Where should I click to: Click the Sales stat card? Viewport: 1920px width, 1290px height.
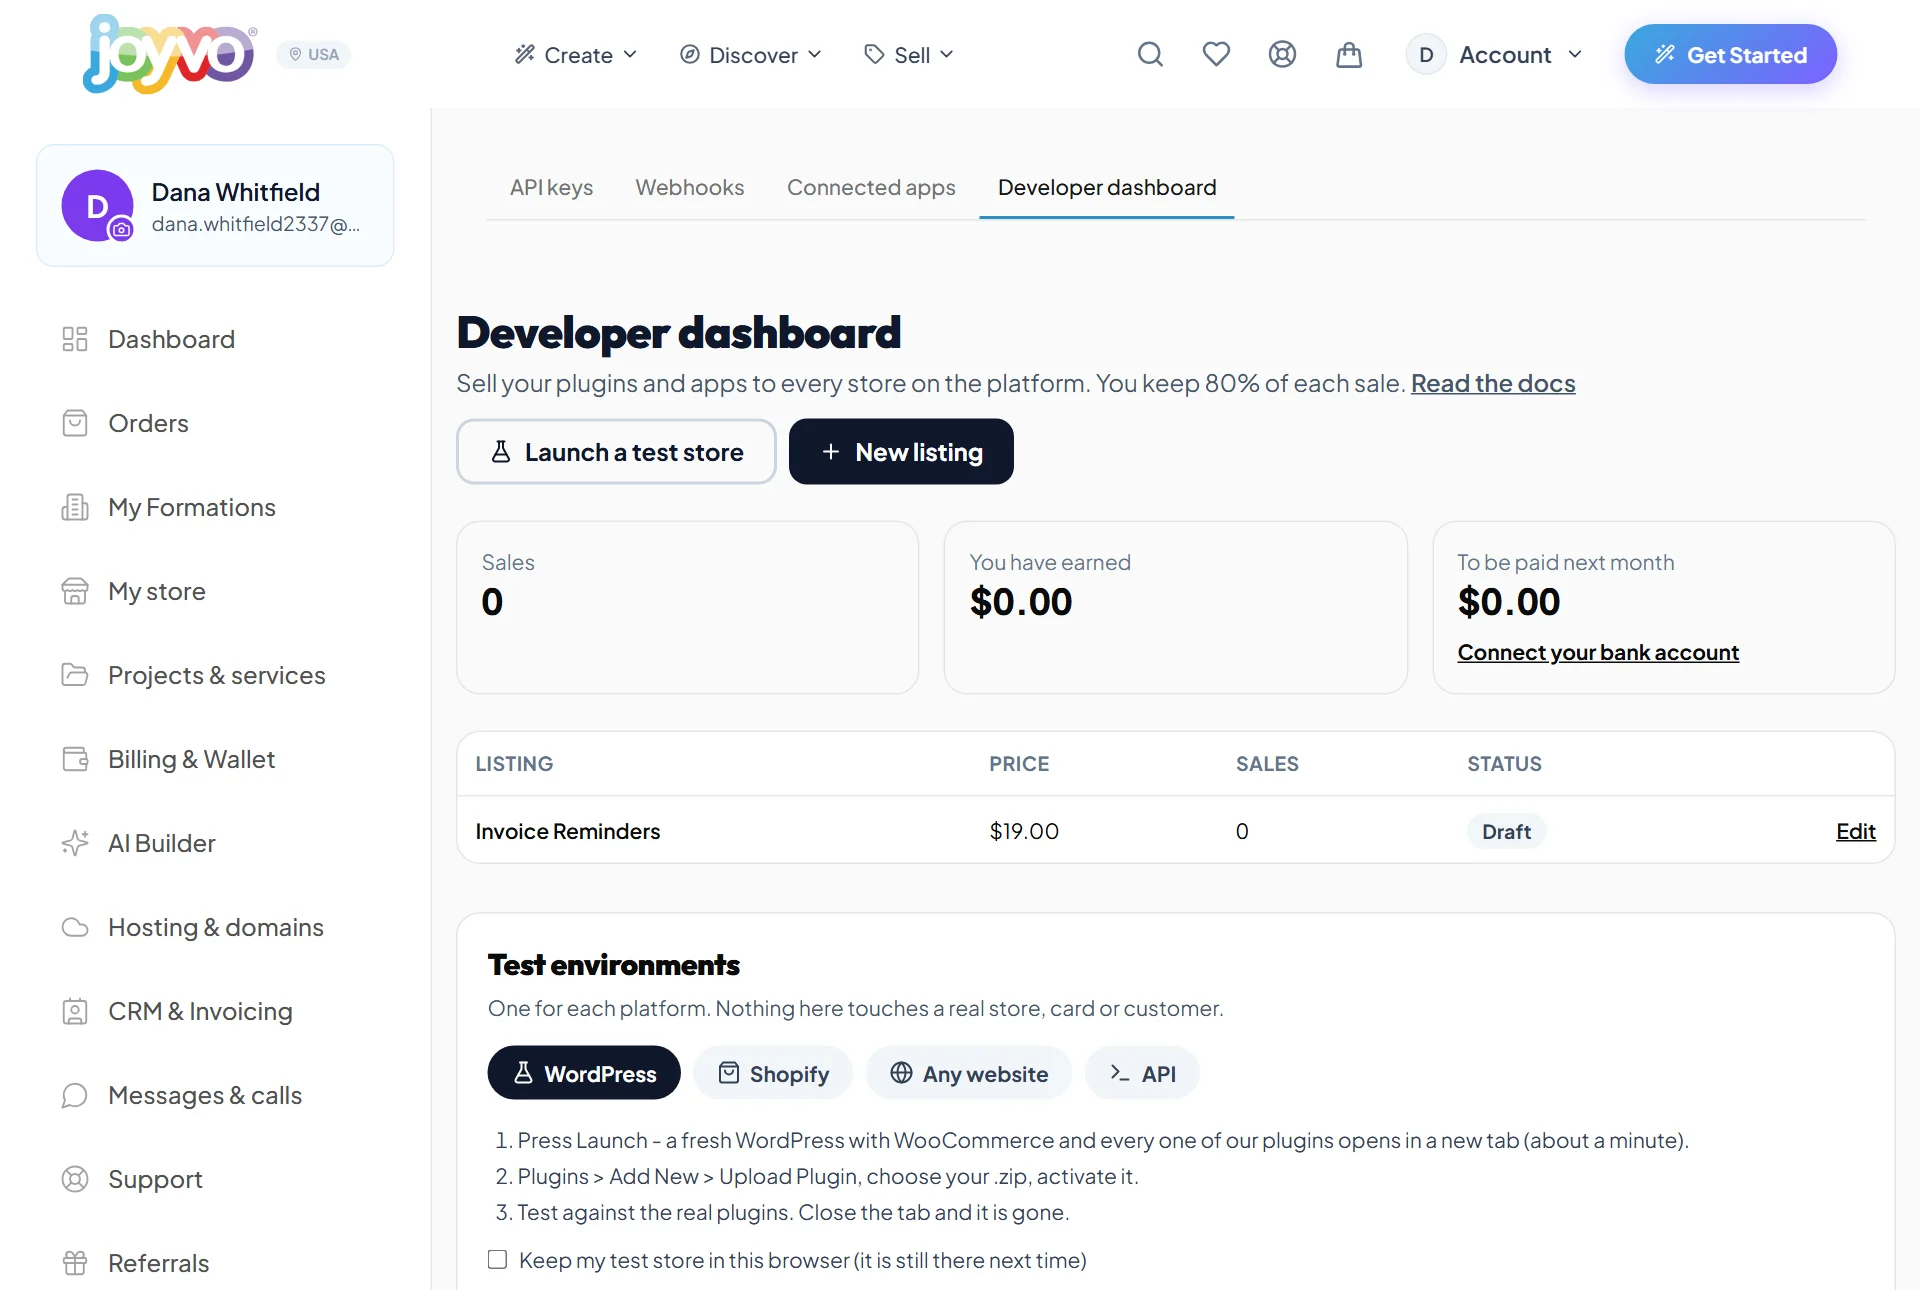click(x=688, y=607)
